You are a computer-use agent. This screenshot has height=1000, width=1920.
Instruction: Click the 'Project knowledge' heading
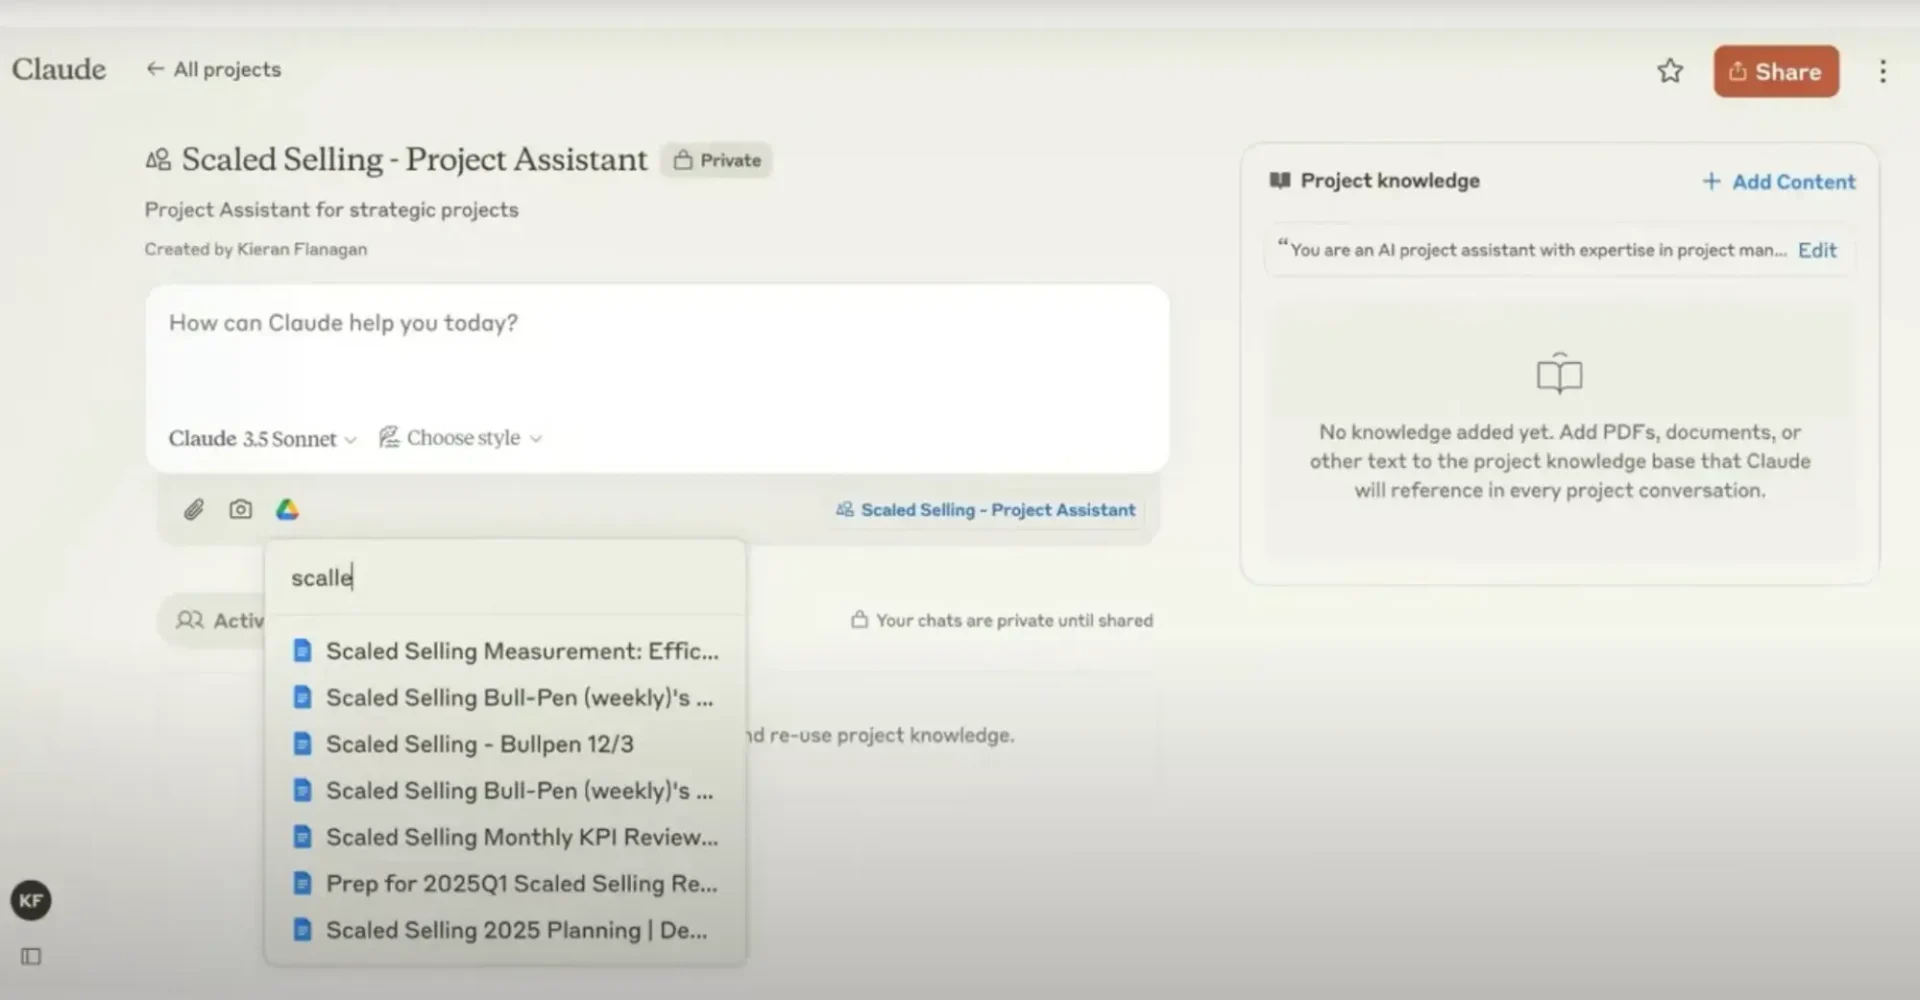click(1390, 181)
